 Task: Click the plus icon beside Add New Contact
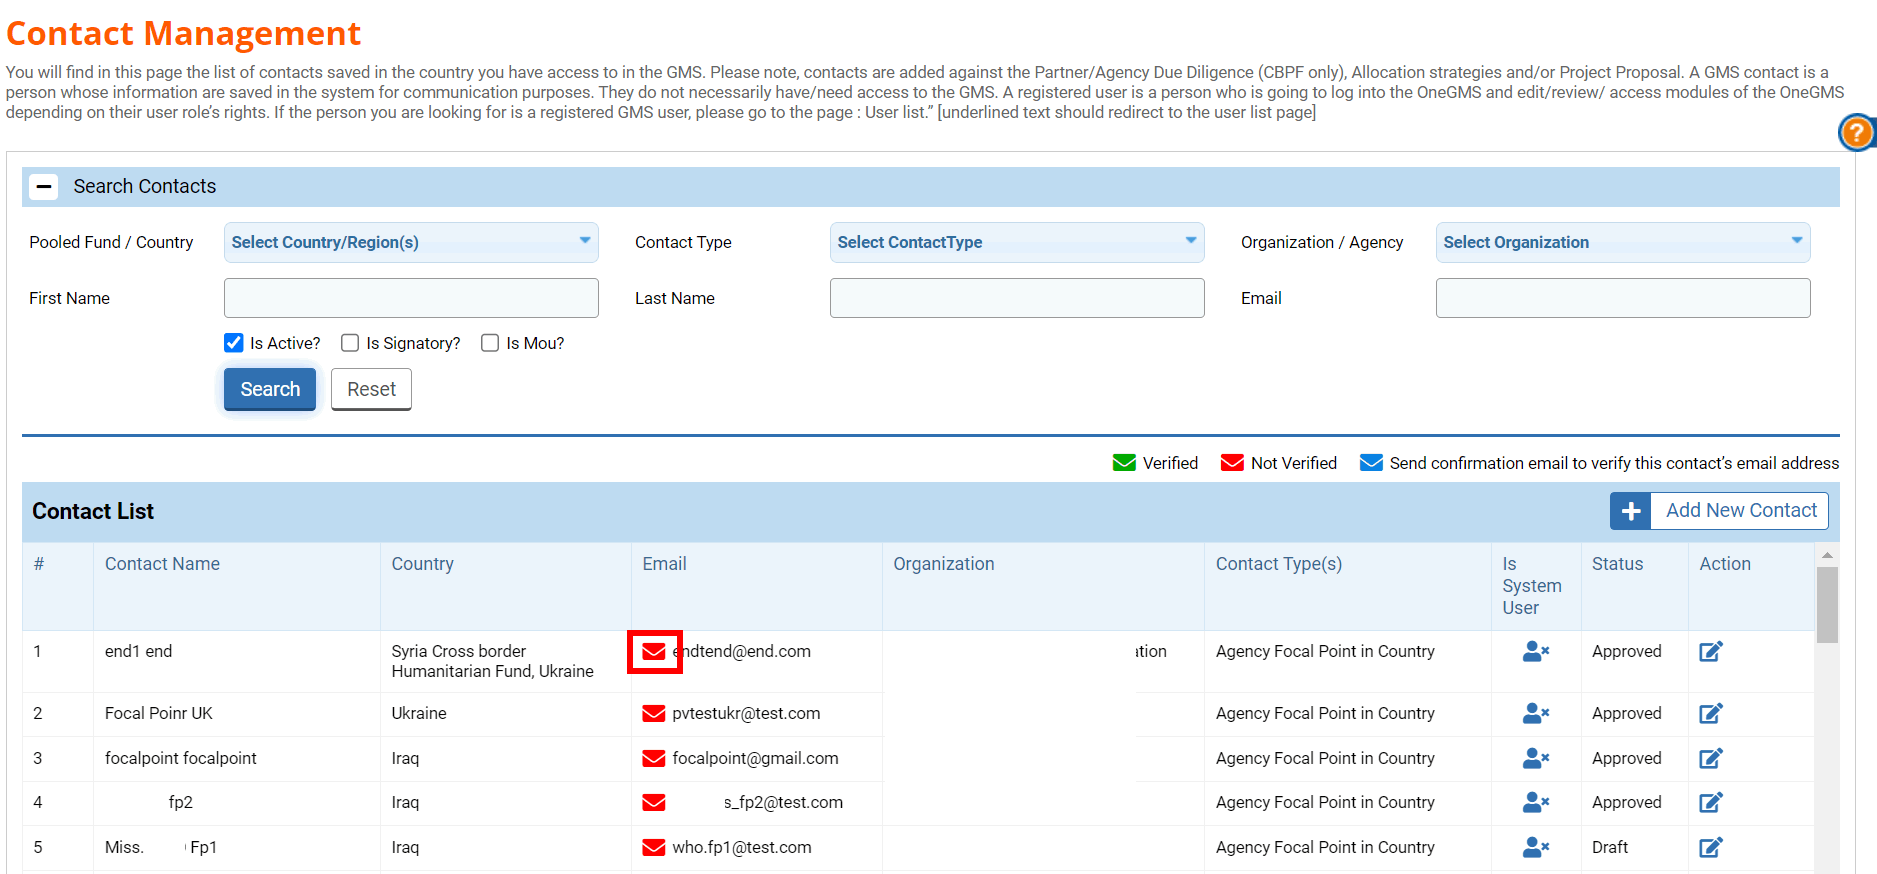pyautogui.click(x=1631, y=511)
